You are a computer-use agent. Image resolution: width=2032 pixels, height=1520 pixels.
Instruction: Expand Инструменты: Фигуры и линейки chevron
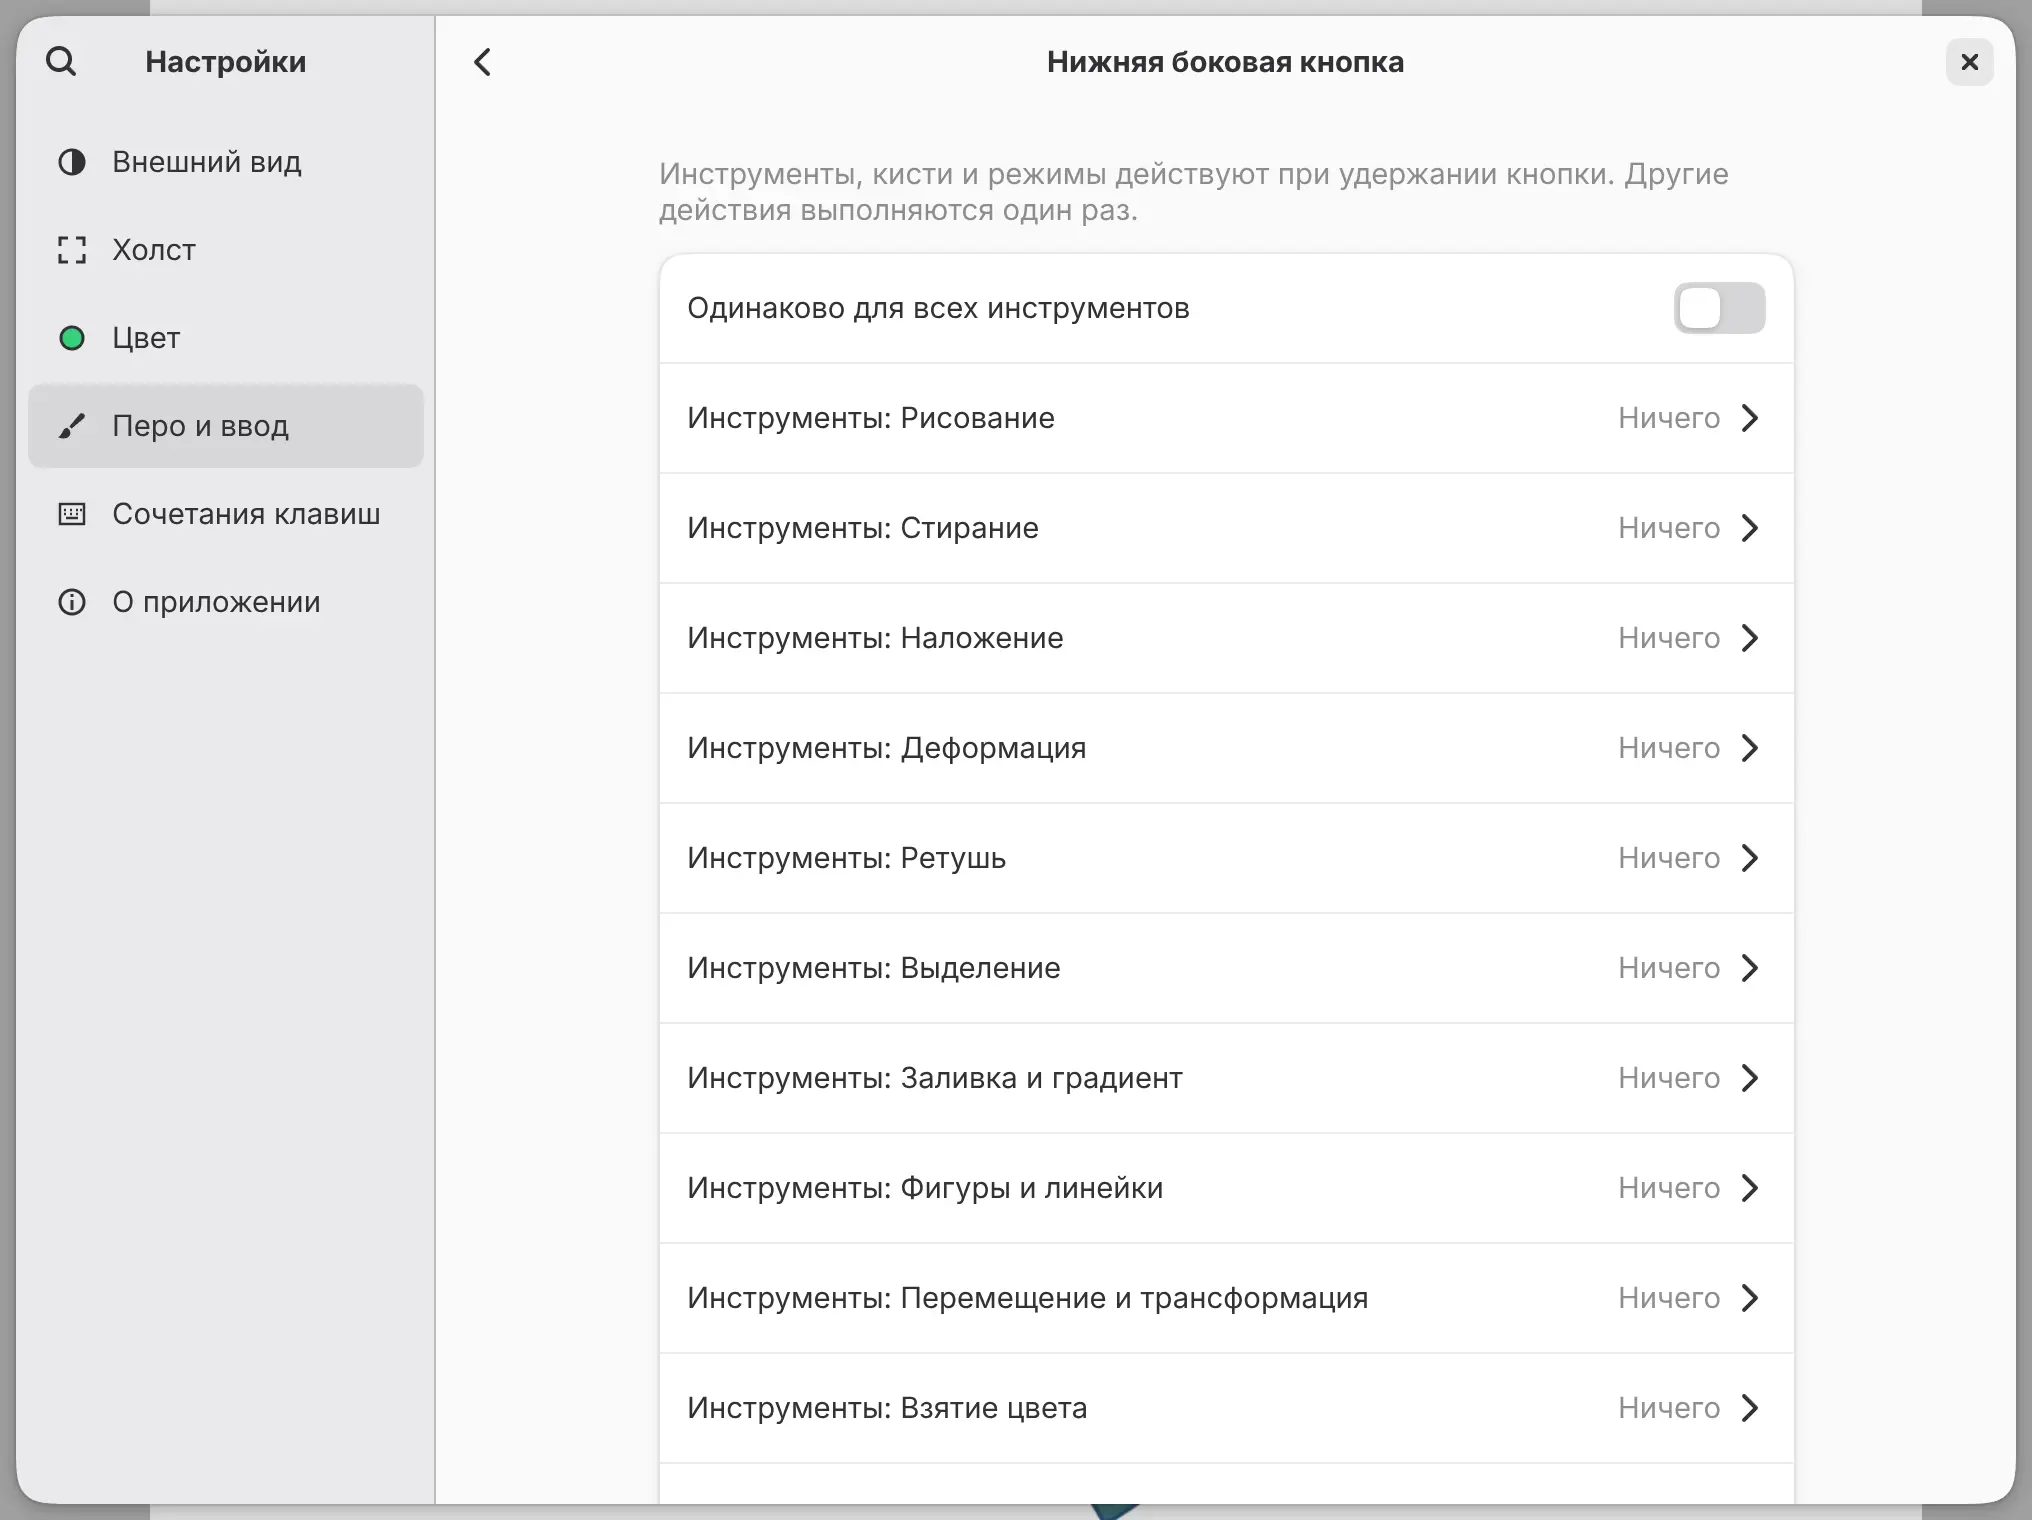pos(1749,1188)
